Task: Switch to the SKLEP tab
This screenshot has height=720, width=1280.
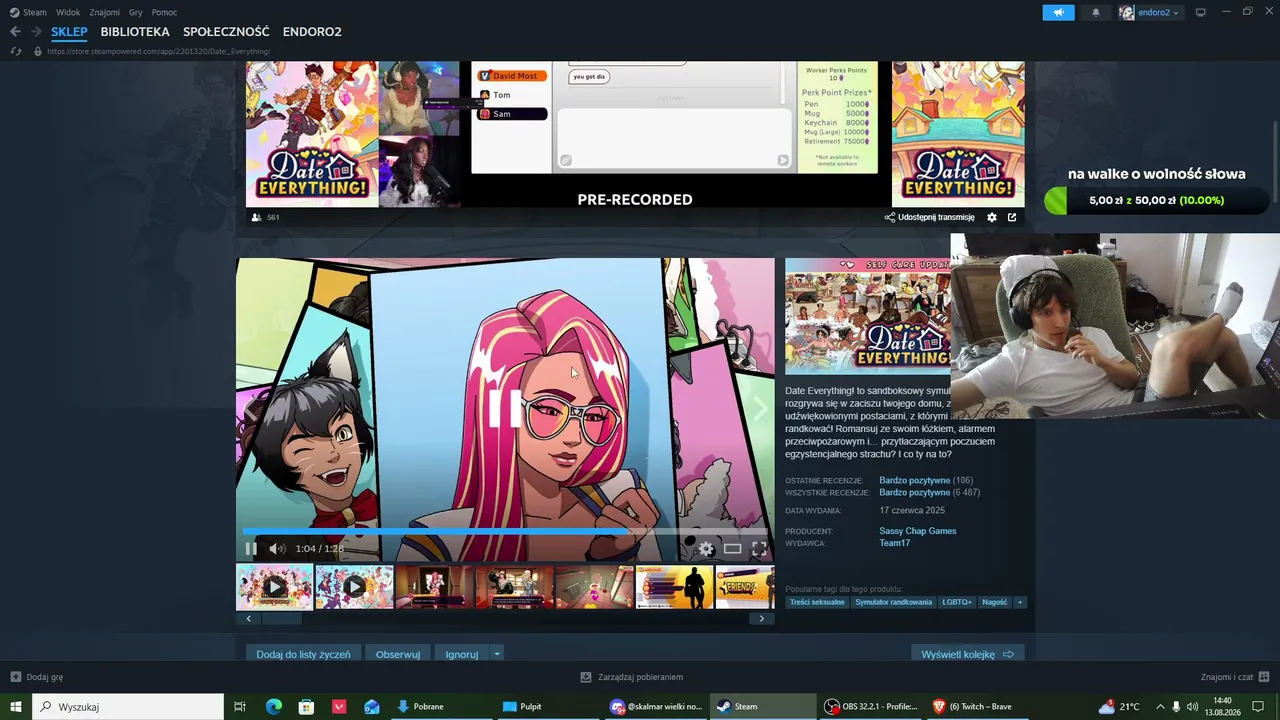Action: 70,32
